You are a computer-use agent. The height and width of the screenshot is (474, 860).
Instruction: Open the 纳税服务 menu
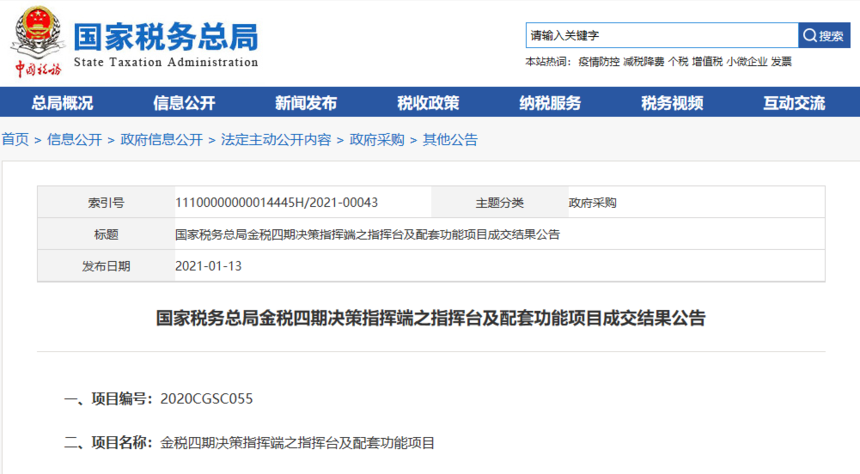(550, 103)
